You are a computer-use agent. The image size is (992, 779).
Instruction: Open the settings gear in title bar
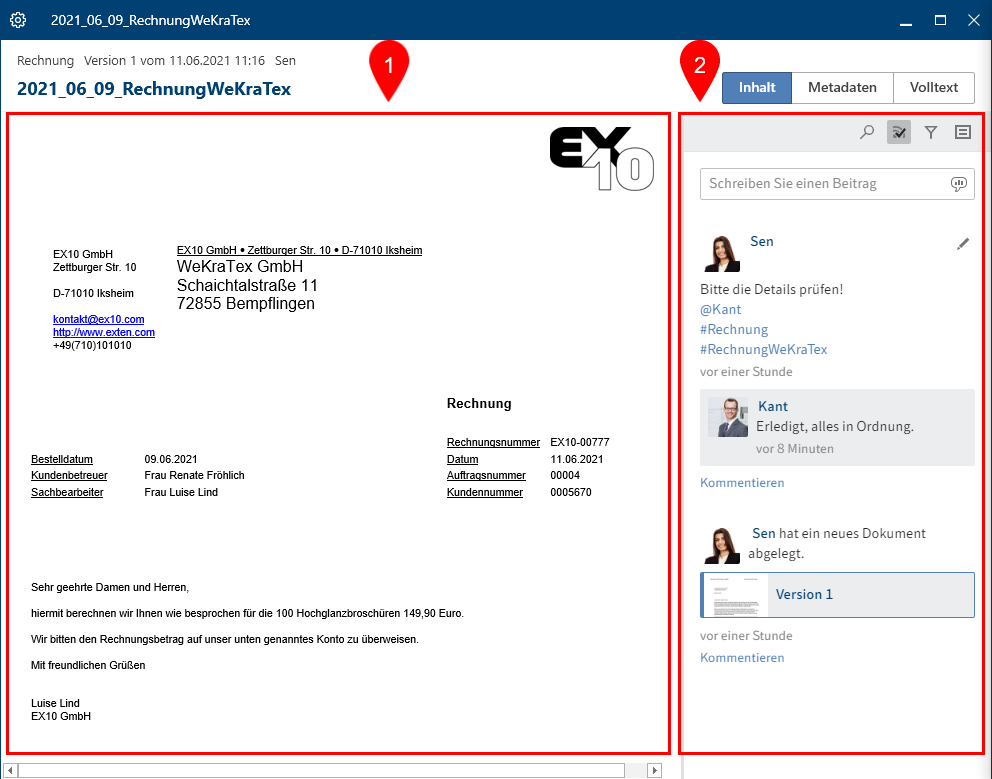[x=18, y=20]
